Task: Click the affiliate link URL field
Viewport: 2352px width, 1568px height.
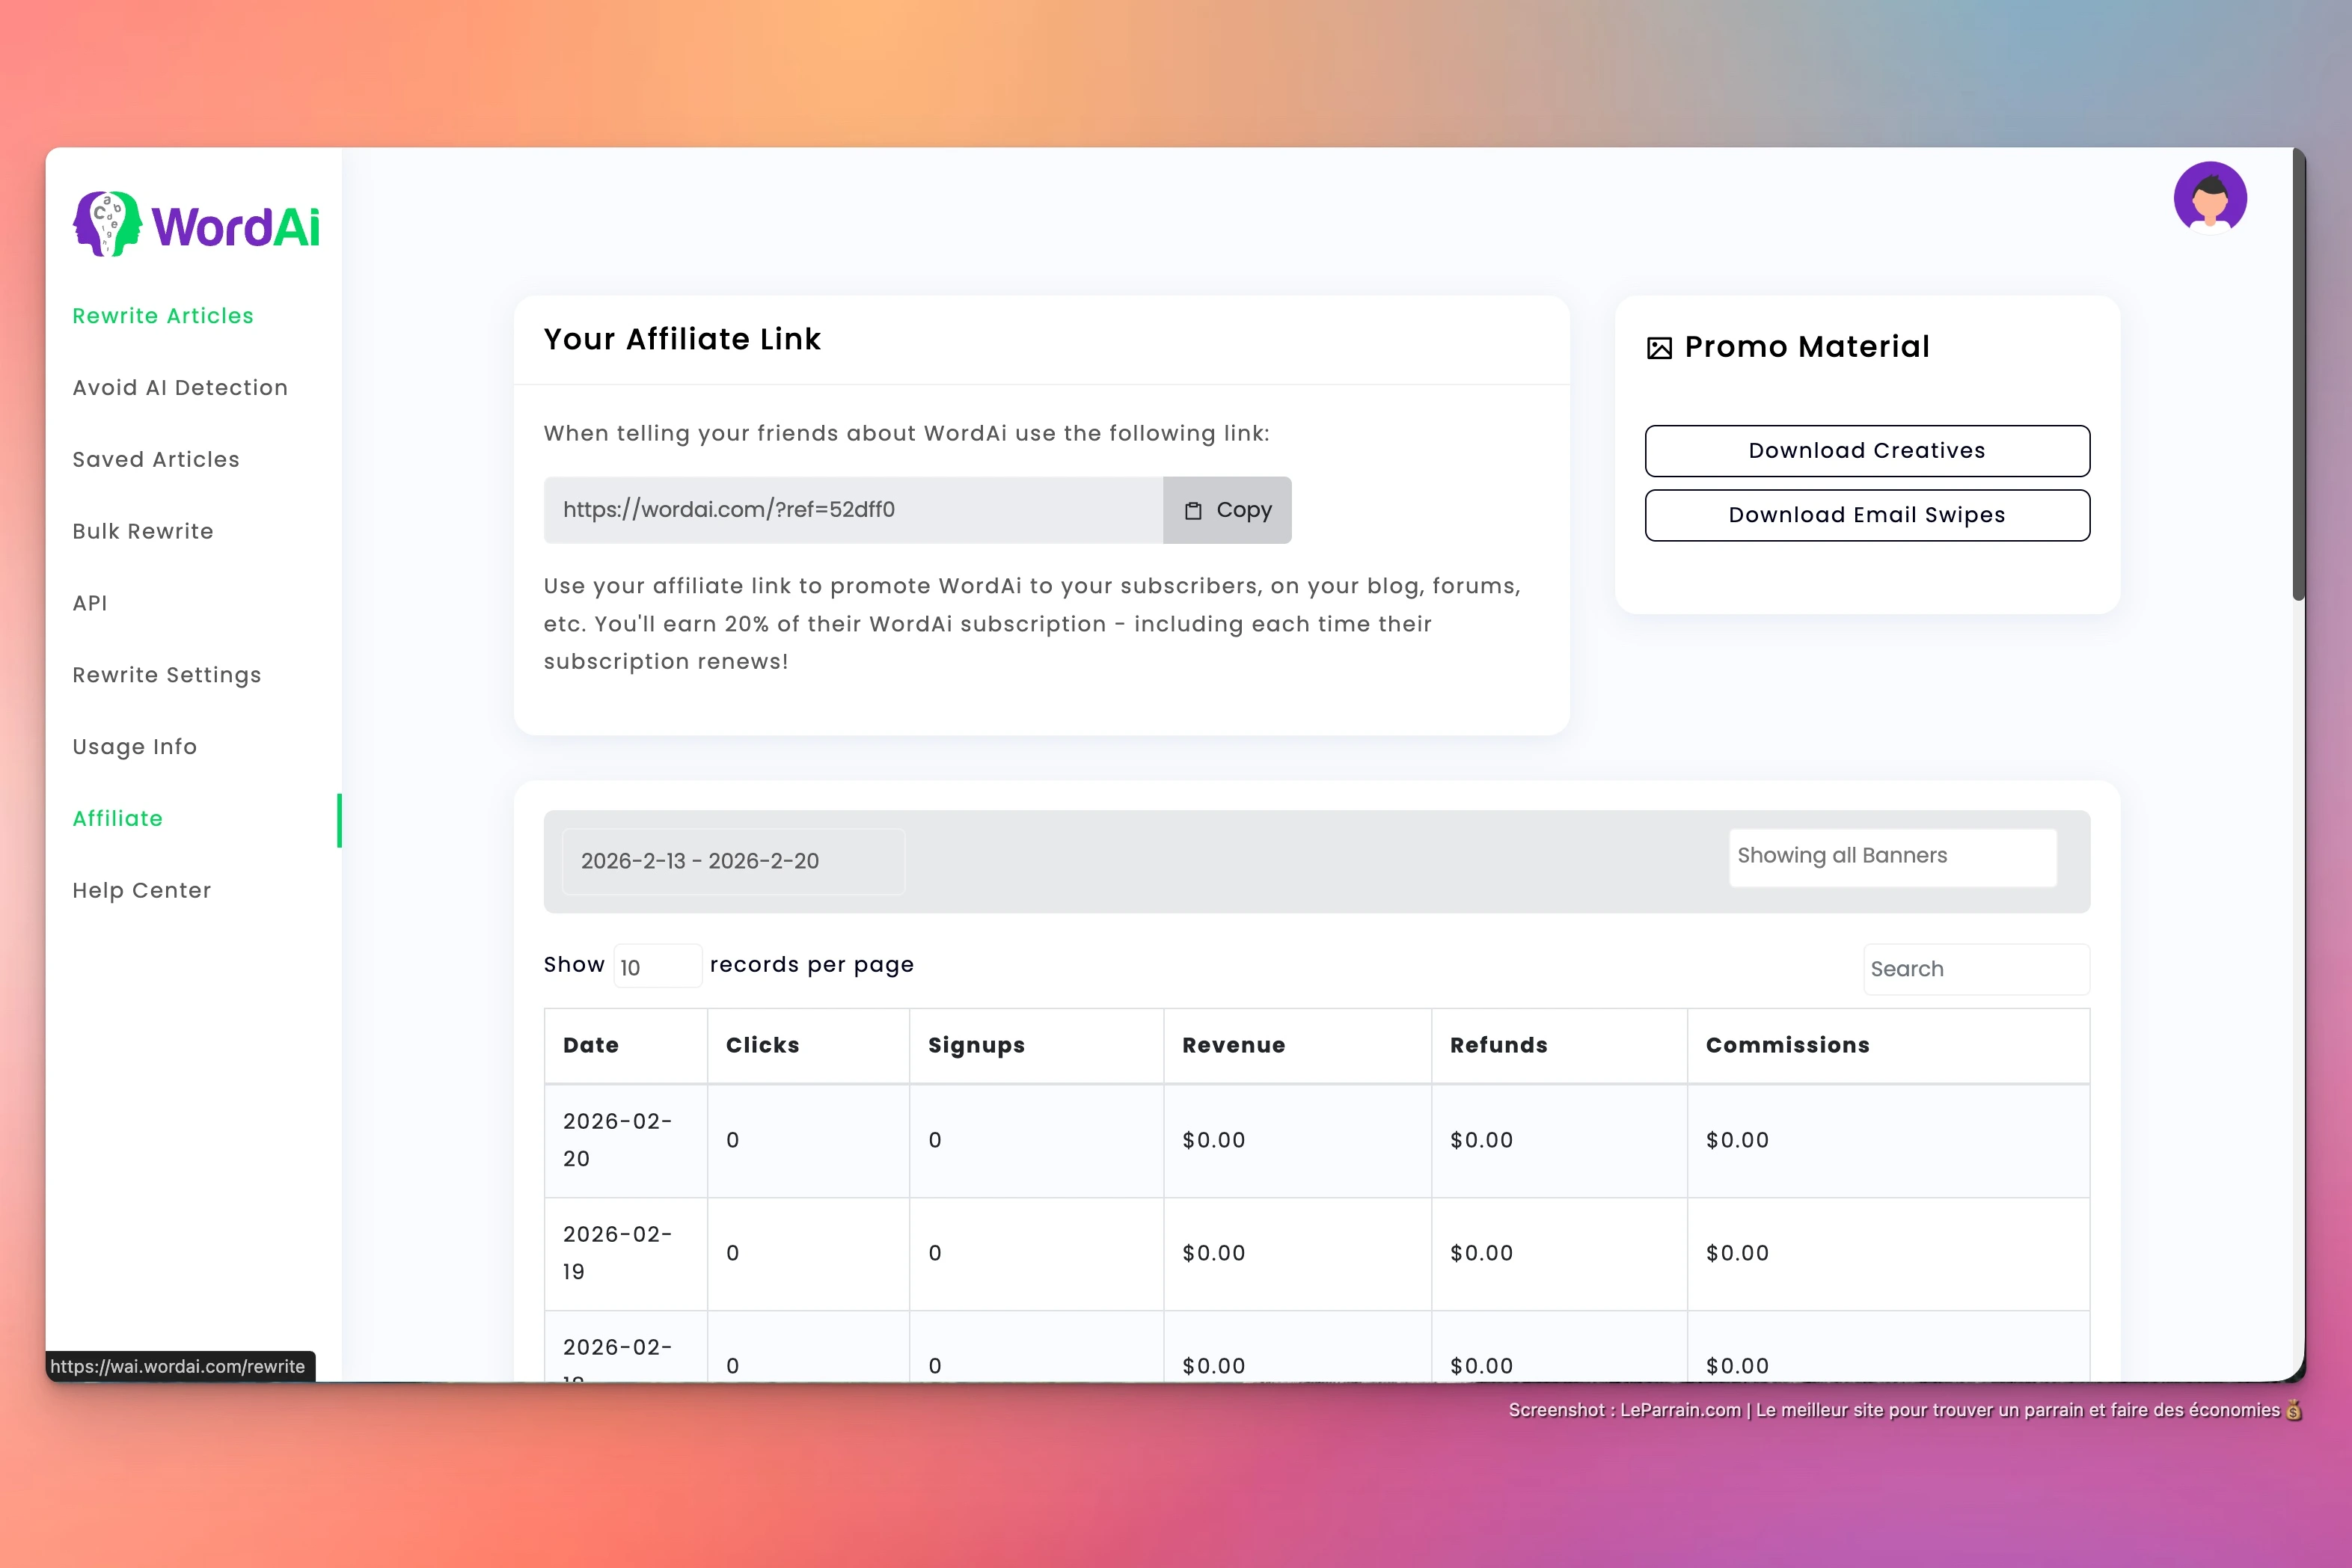Action: point(853,510)
